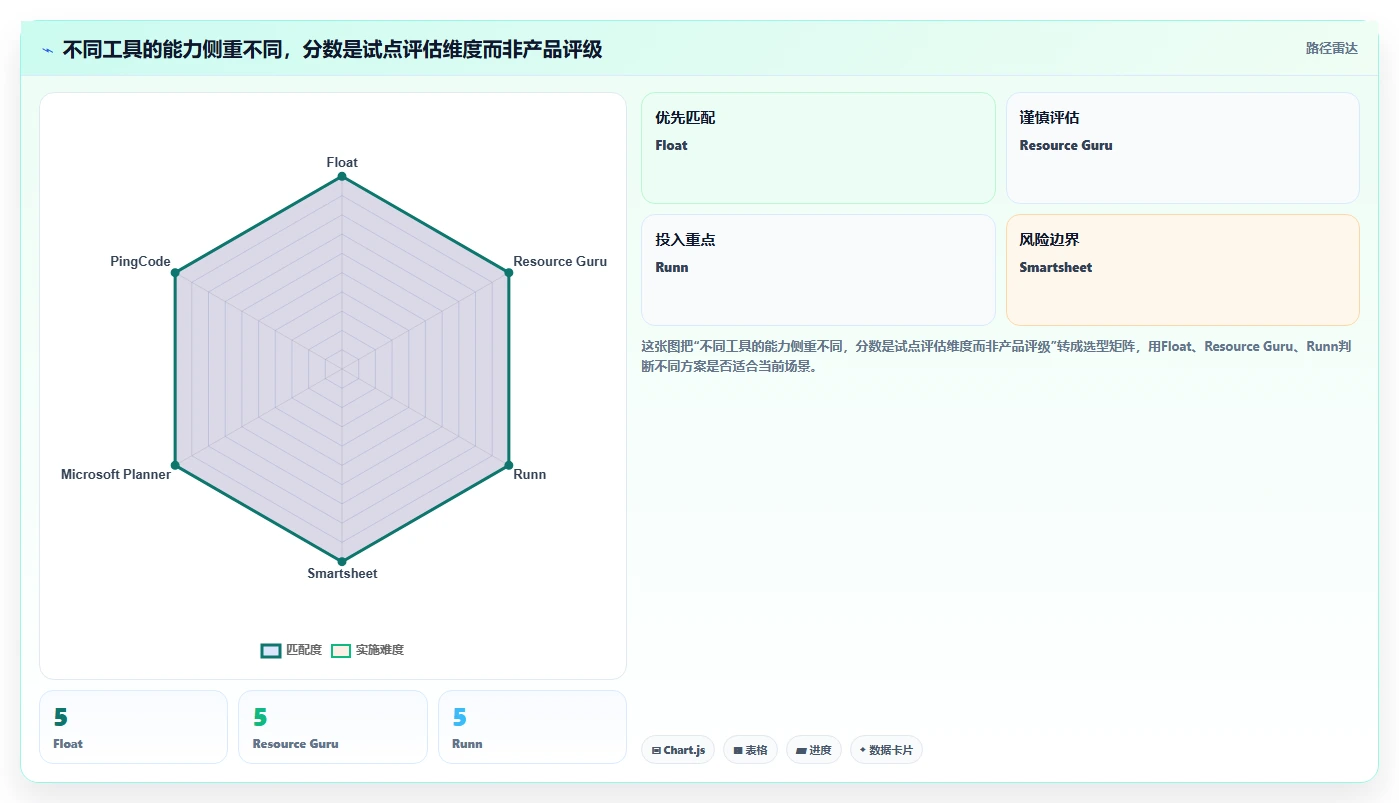Open the 风险边界 Smartsheet card
Screen dimensions: 1399x803
(1183, 270)
